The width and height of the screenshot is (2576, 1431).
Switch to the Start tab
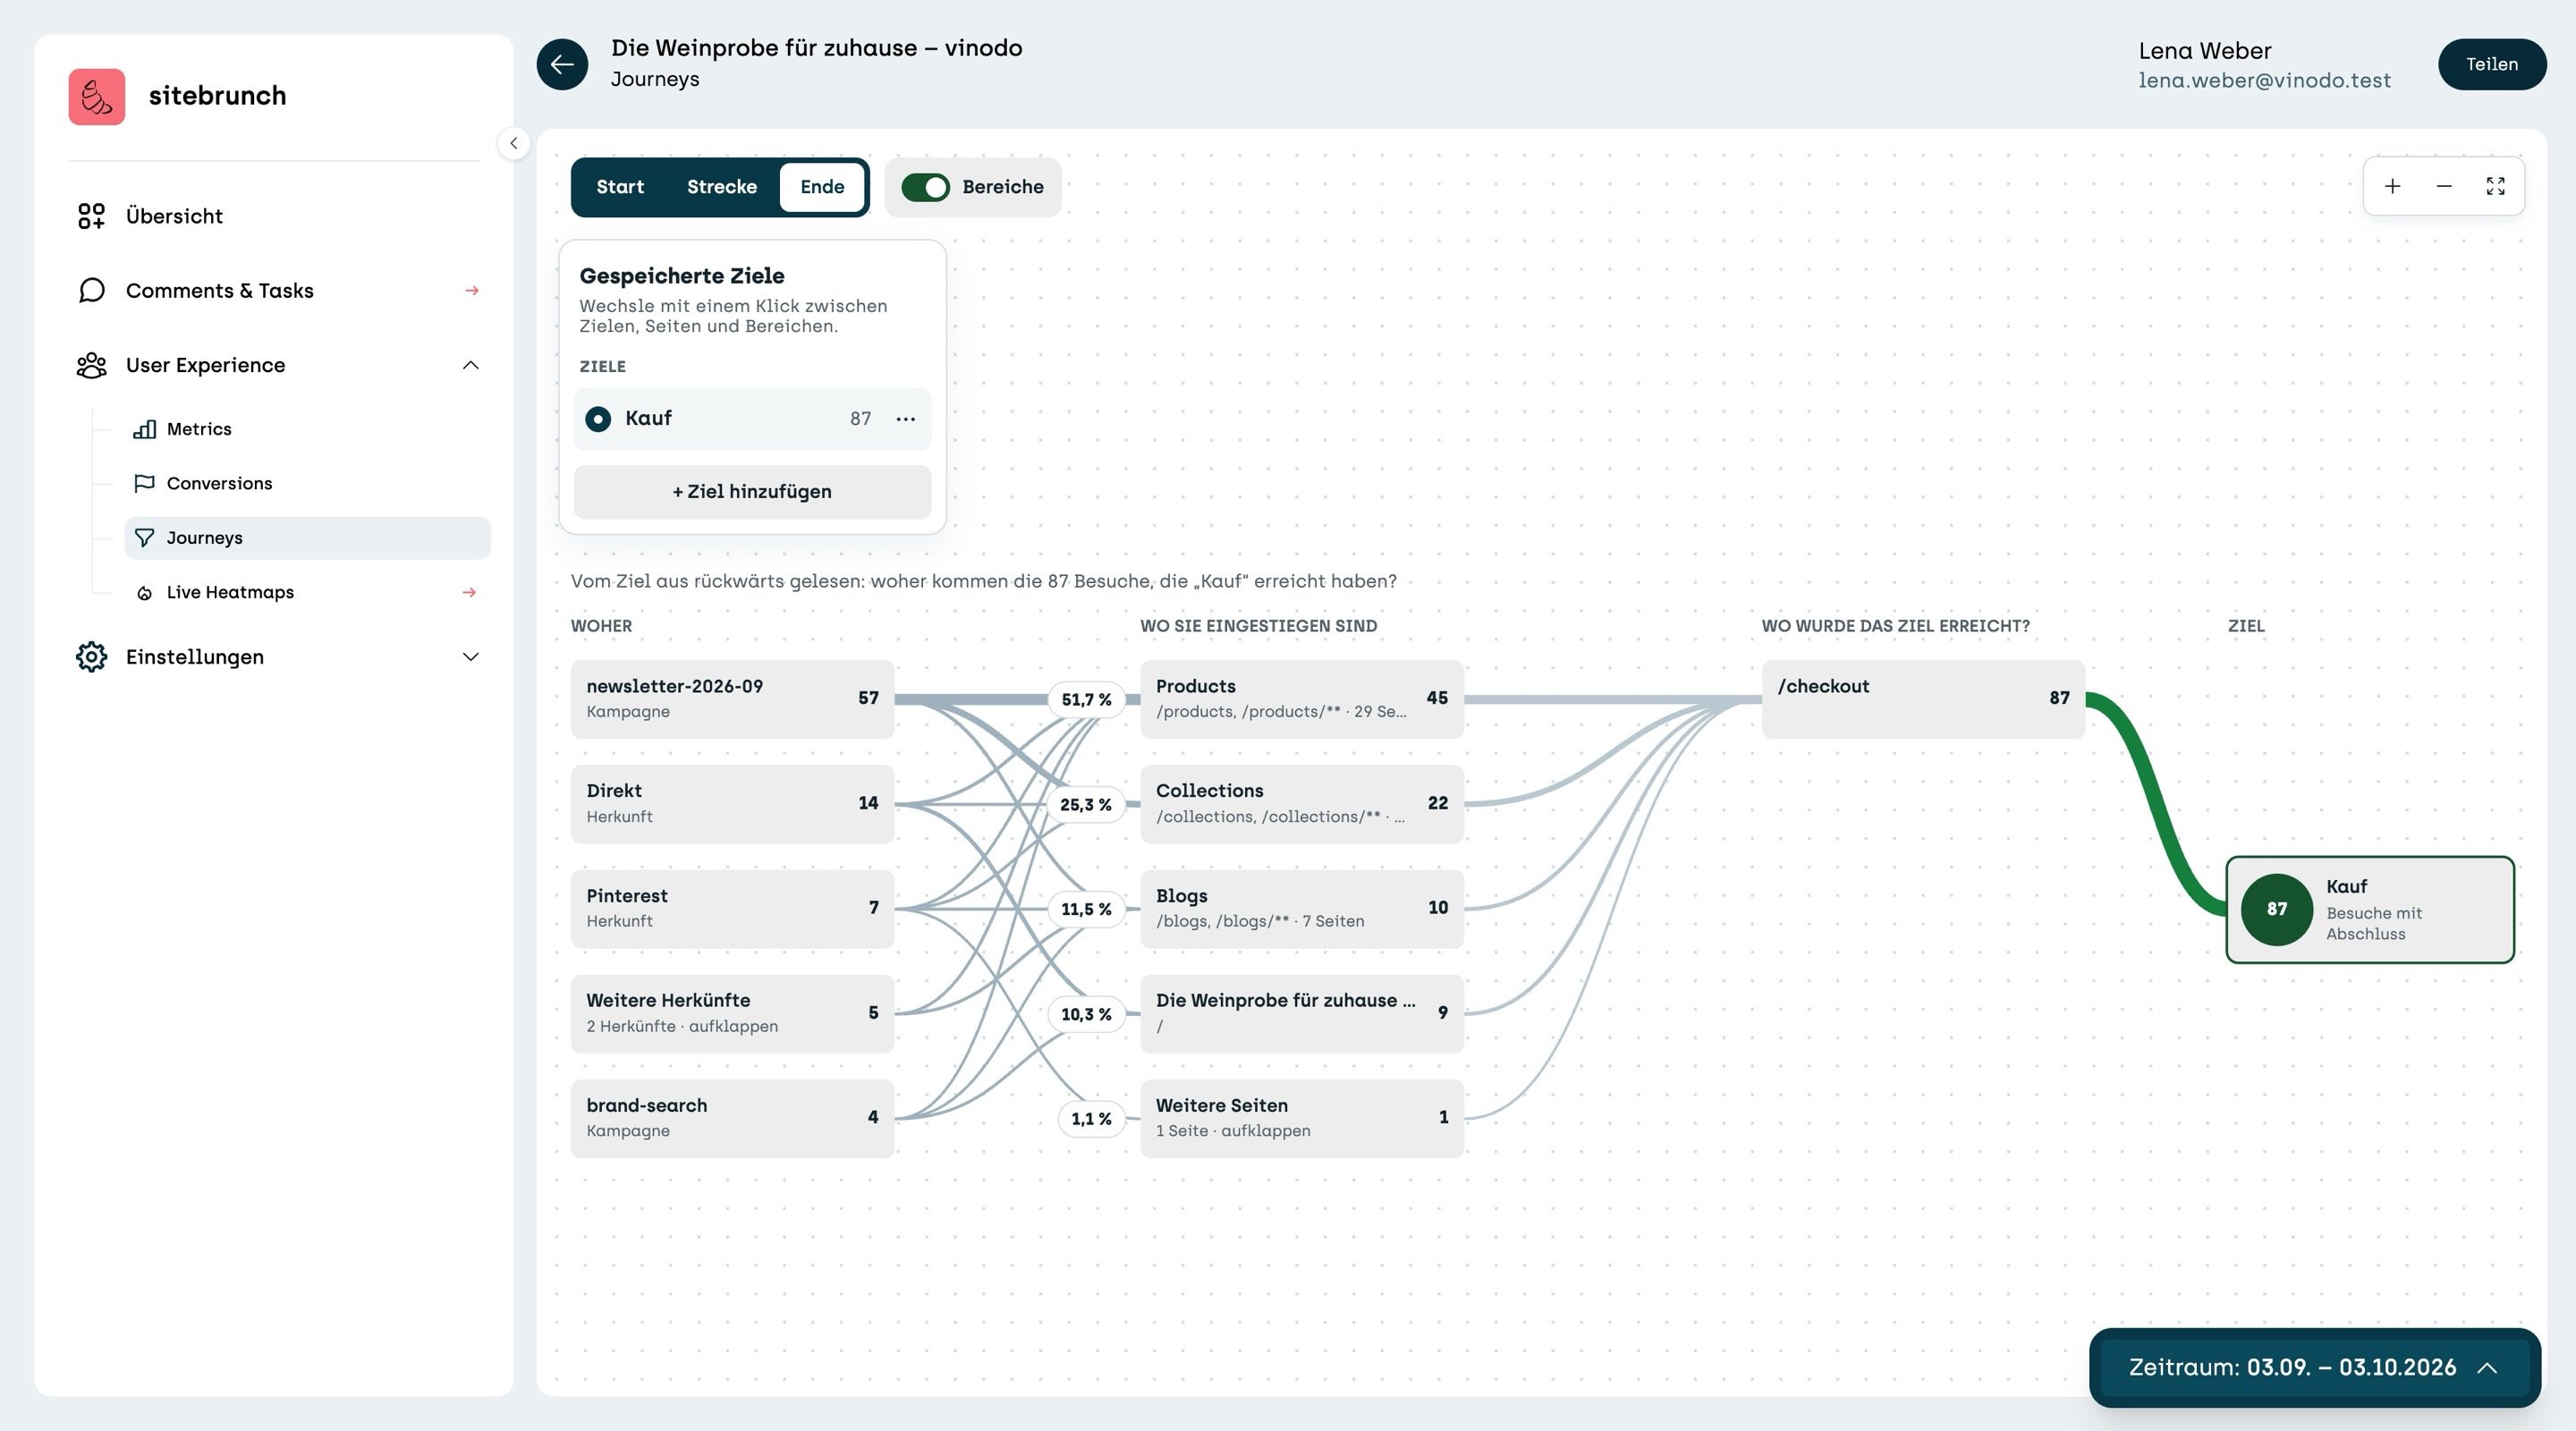tap(620, 187)
